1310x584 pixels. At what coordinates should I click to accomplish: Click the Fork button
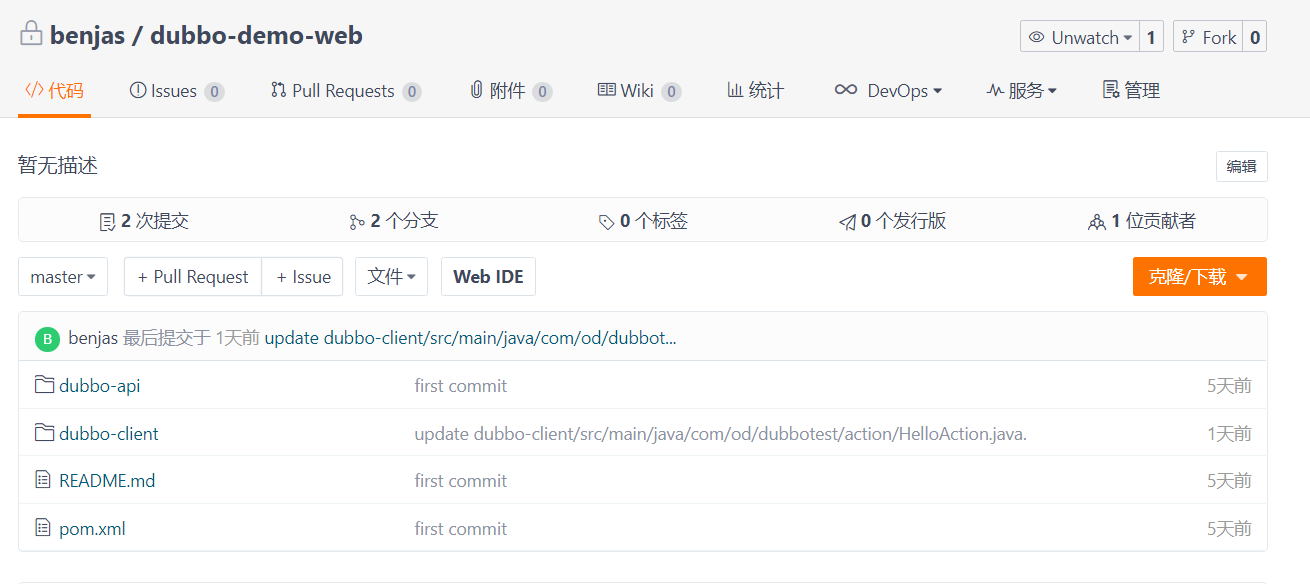[1208, 37]
